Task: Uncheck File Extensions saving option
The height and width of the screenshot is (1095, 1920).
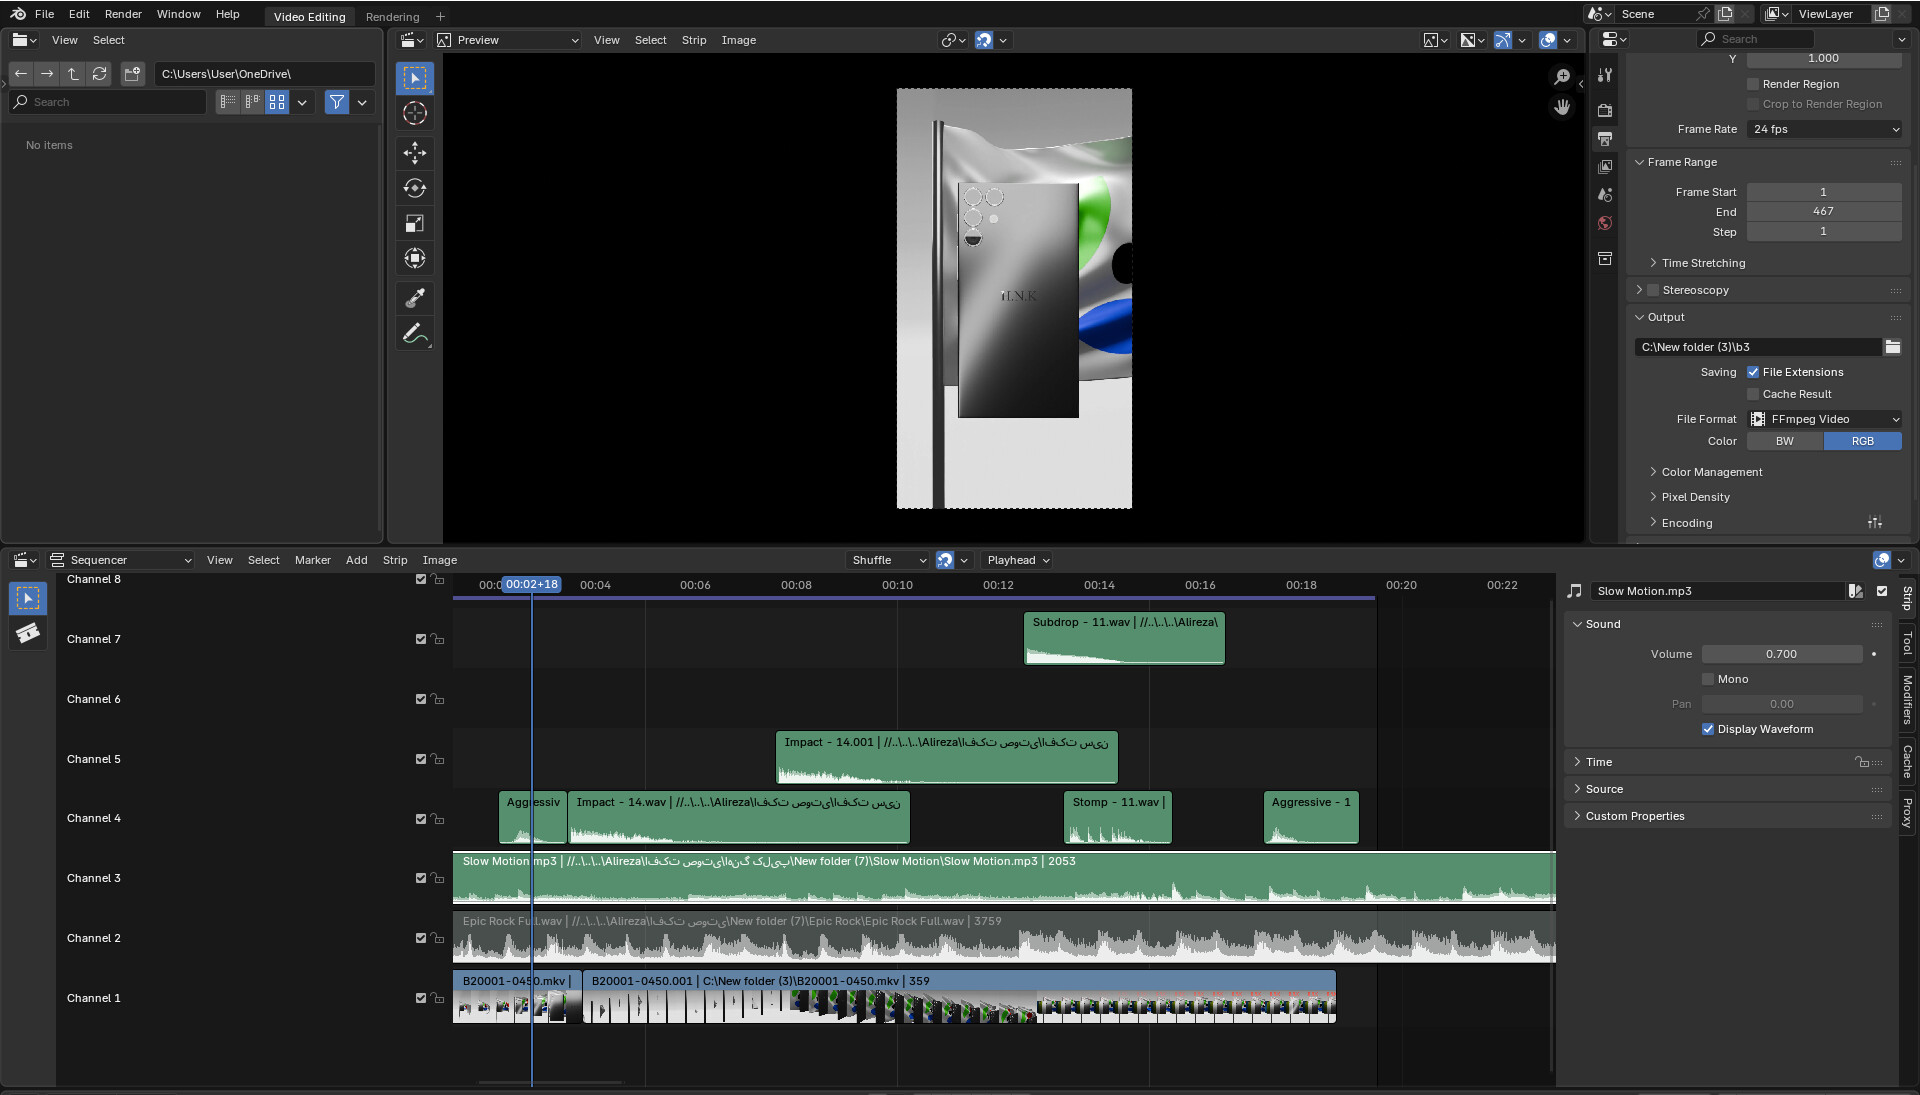Action: (x=1753, y=372)
